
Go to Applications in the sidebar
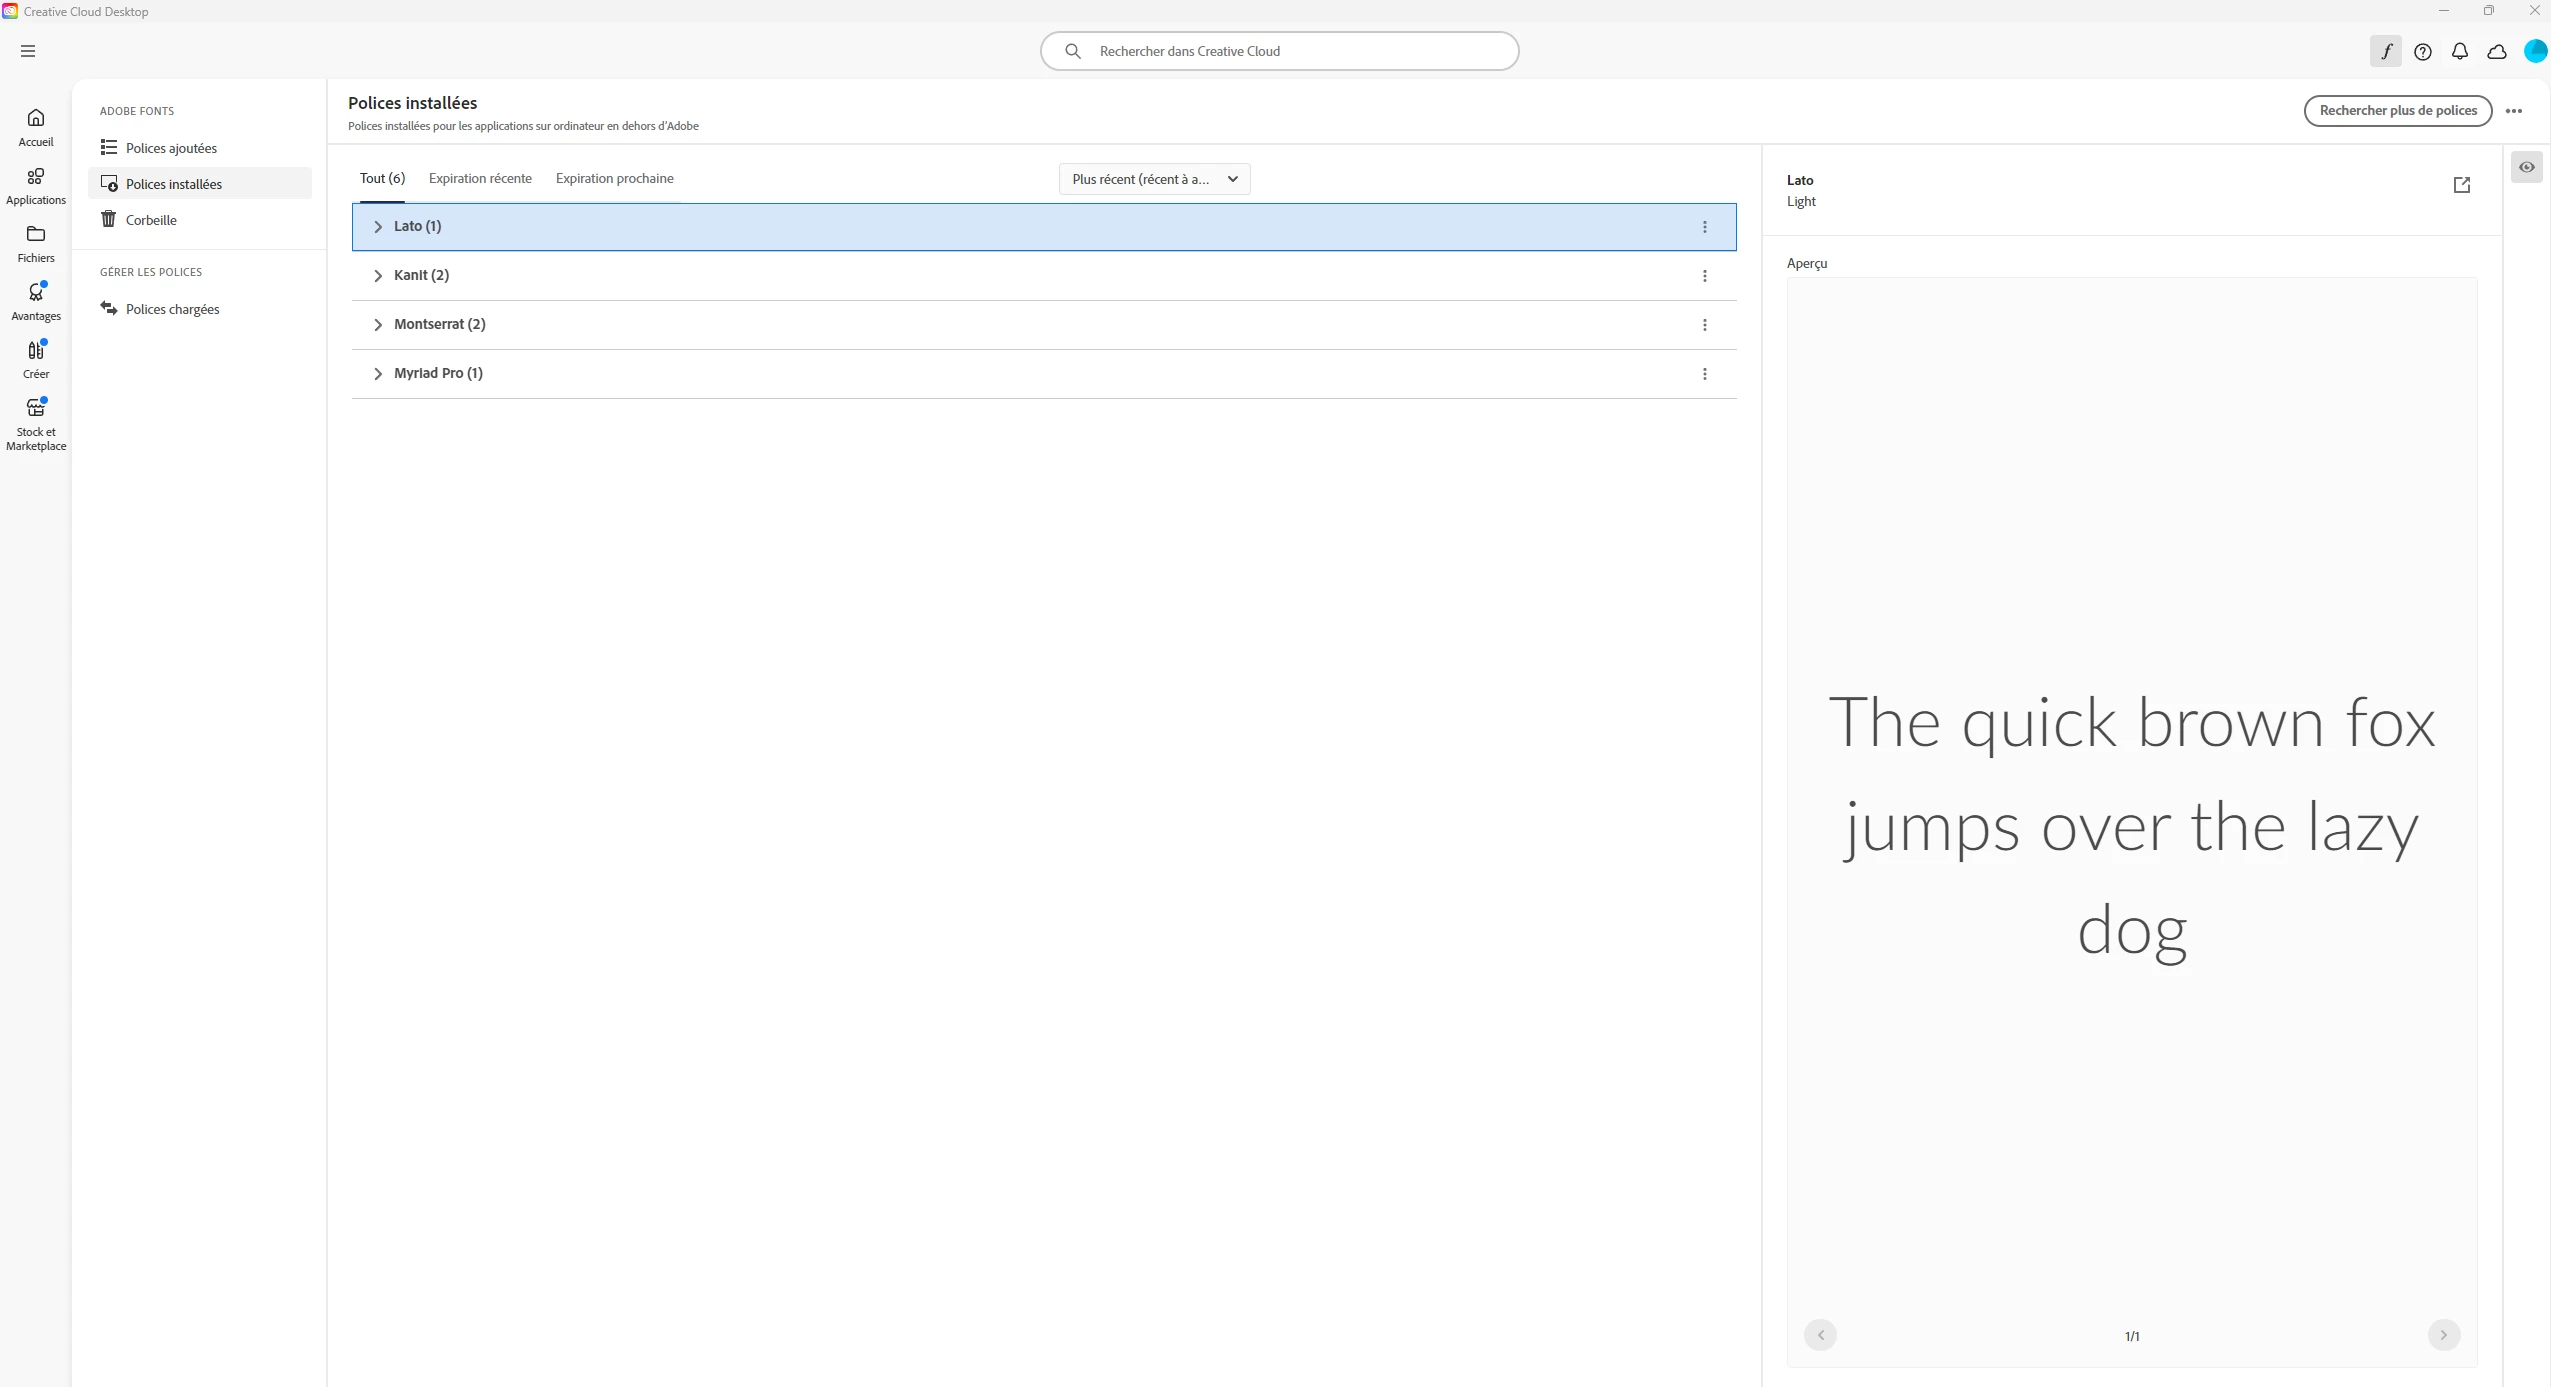(x=36, y=185)
